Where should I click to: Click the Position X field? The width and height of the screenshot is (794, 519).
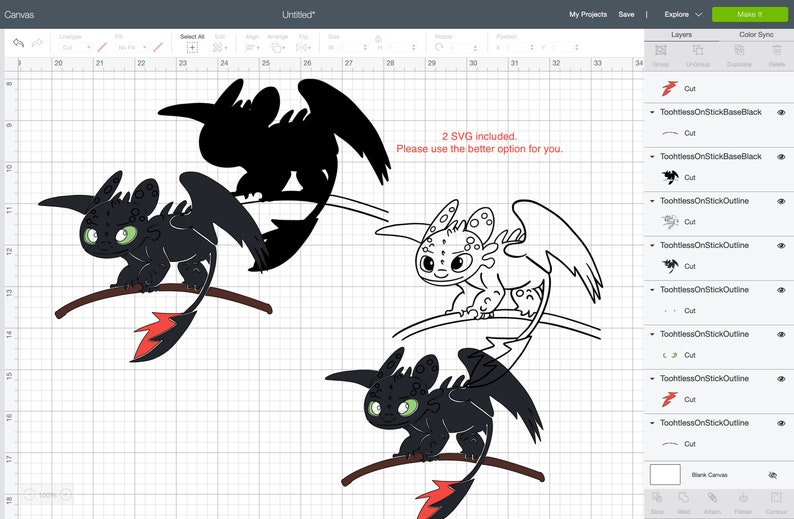(519, 48)
